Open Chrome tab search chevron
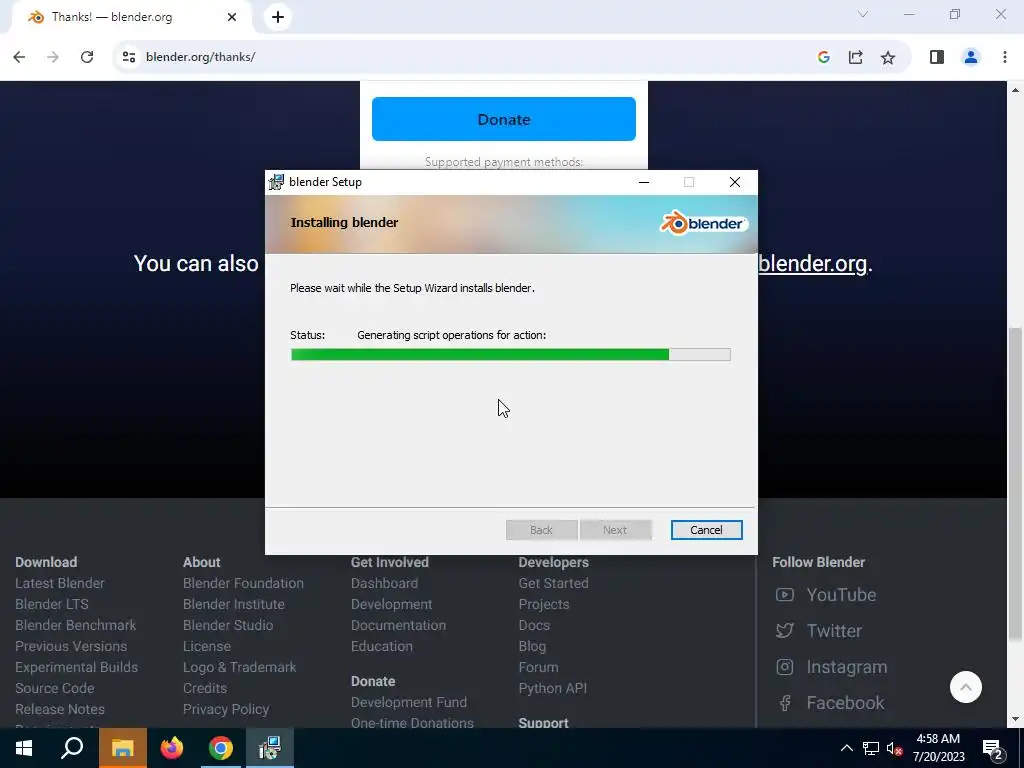Screen dimensions: 1024x768 863,14
